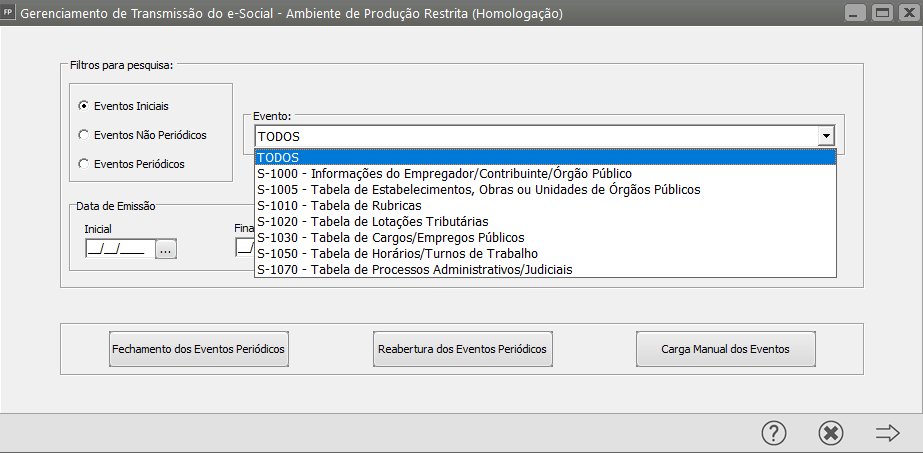This screenshot has width=923, height=453.
Task: Click the FP application icon in title bar
Action: (x=10, y=14)
